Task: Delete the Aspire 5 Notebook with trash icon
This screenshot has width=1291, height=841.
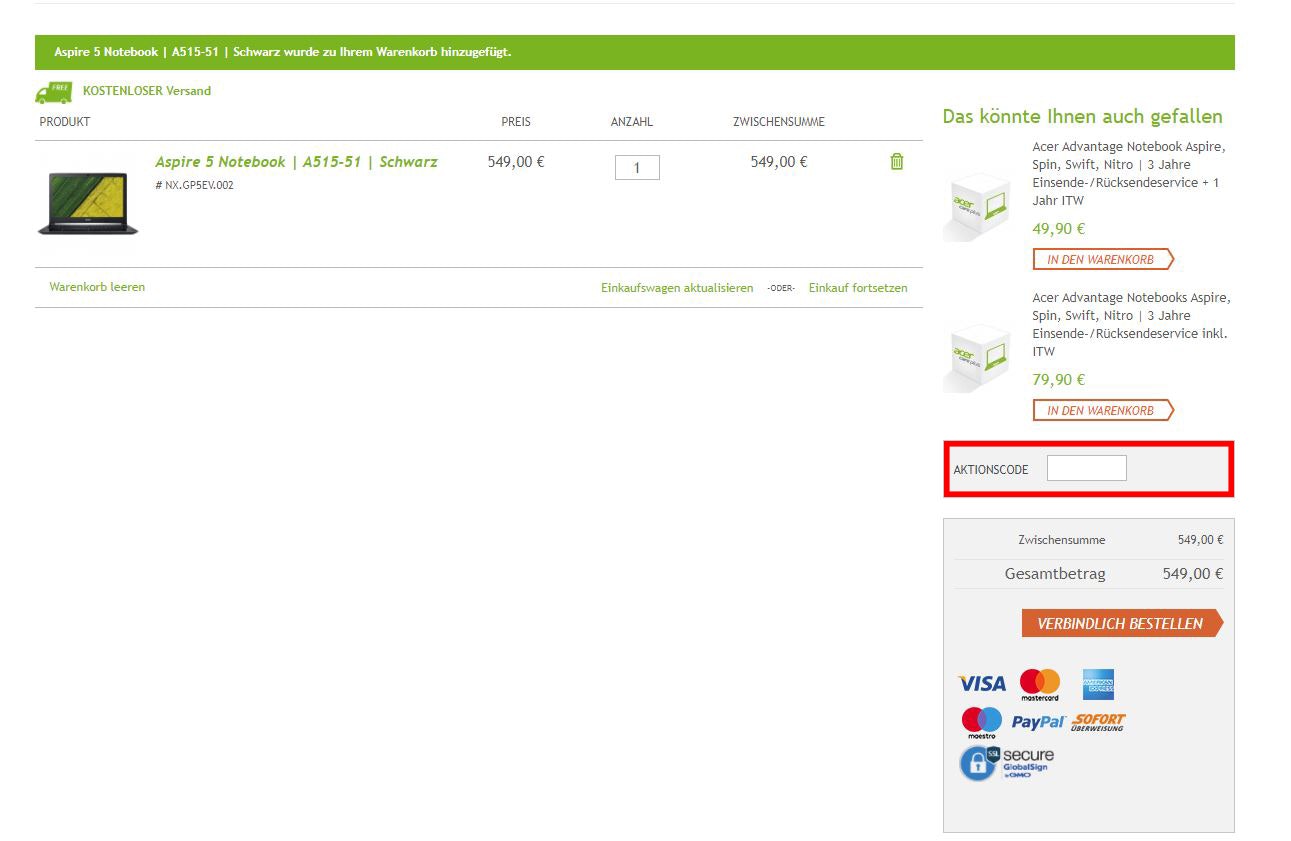Action: [896, 161]
